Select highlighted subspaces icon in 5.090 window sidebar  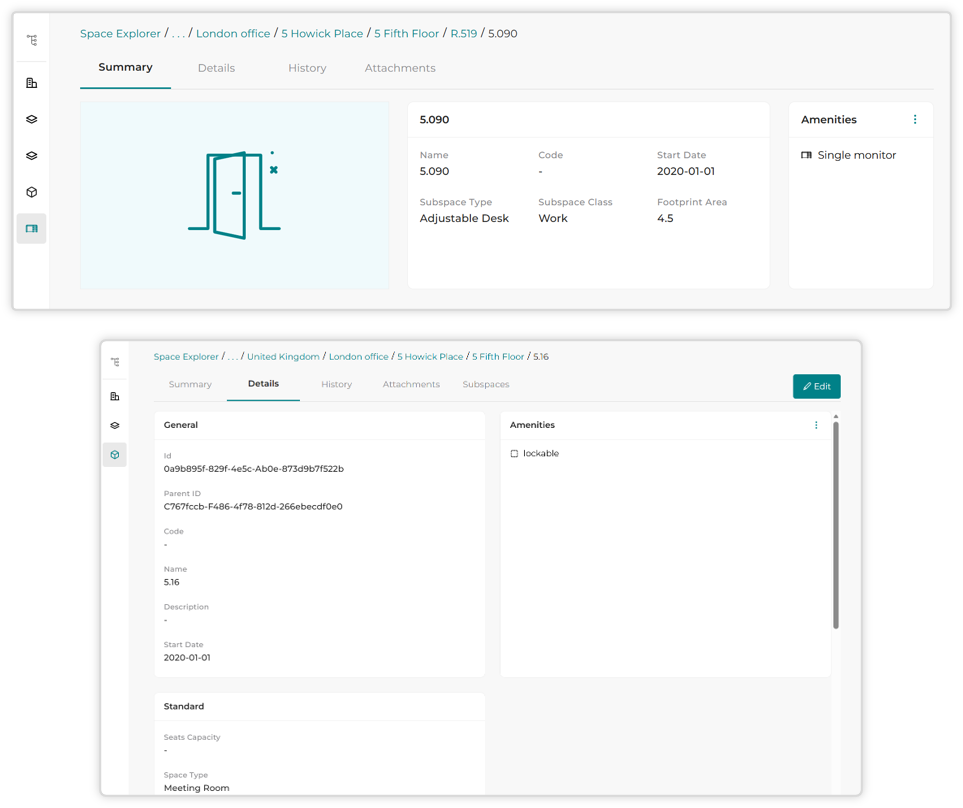click(32, 229)
